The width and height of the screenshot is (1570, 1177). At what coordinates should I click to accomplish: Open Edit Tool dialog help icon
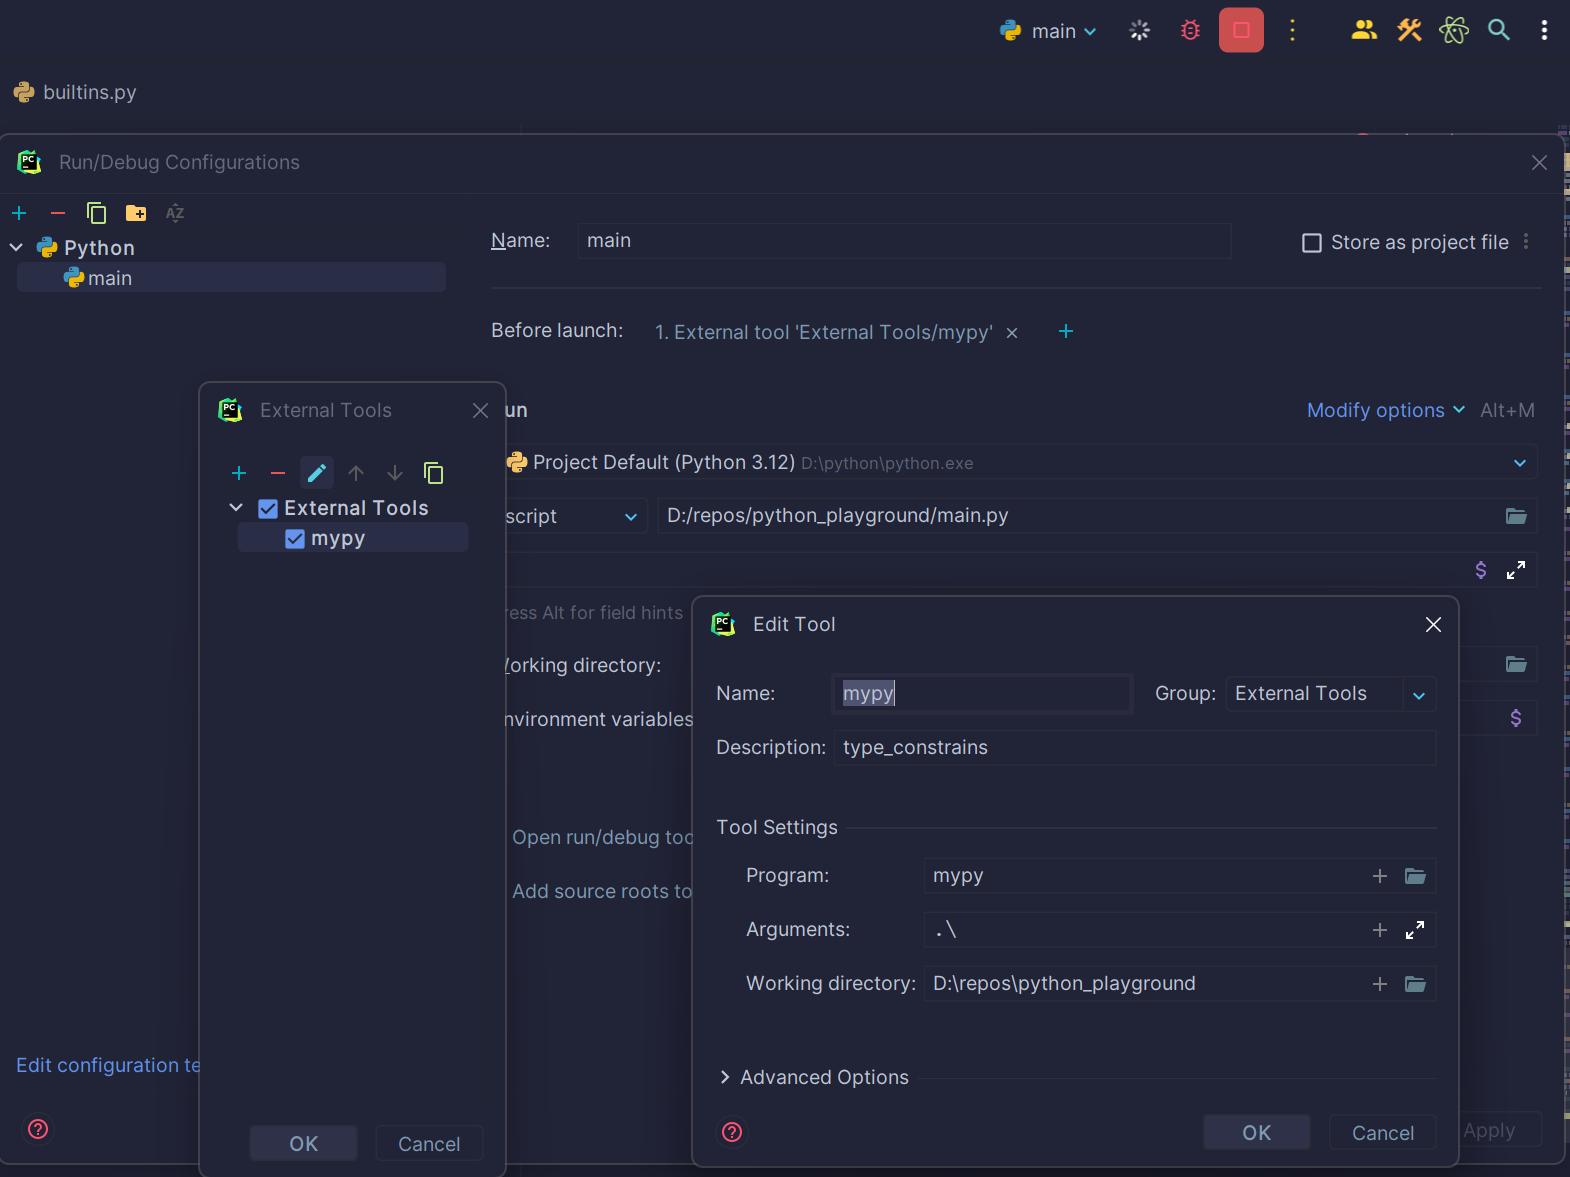click(732, 1132)
